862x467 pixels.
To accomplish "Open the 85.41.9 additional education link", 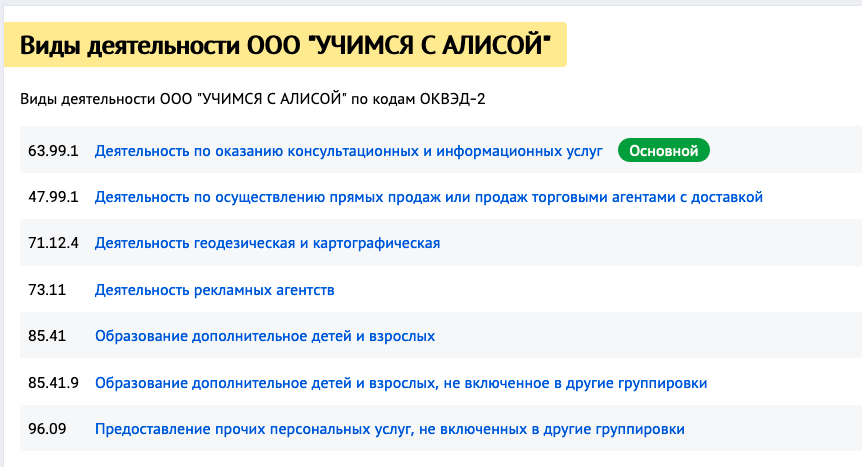I will [x=401, y=383].
